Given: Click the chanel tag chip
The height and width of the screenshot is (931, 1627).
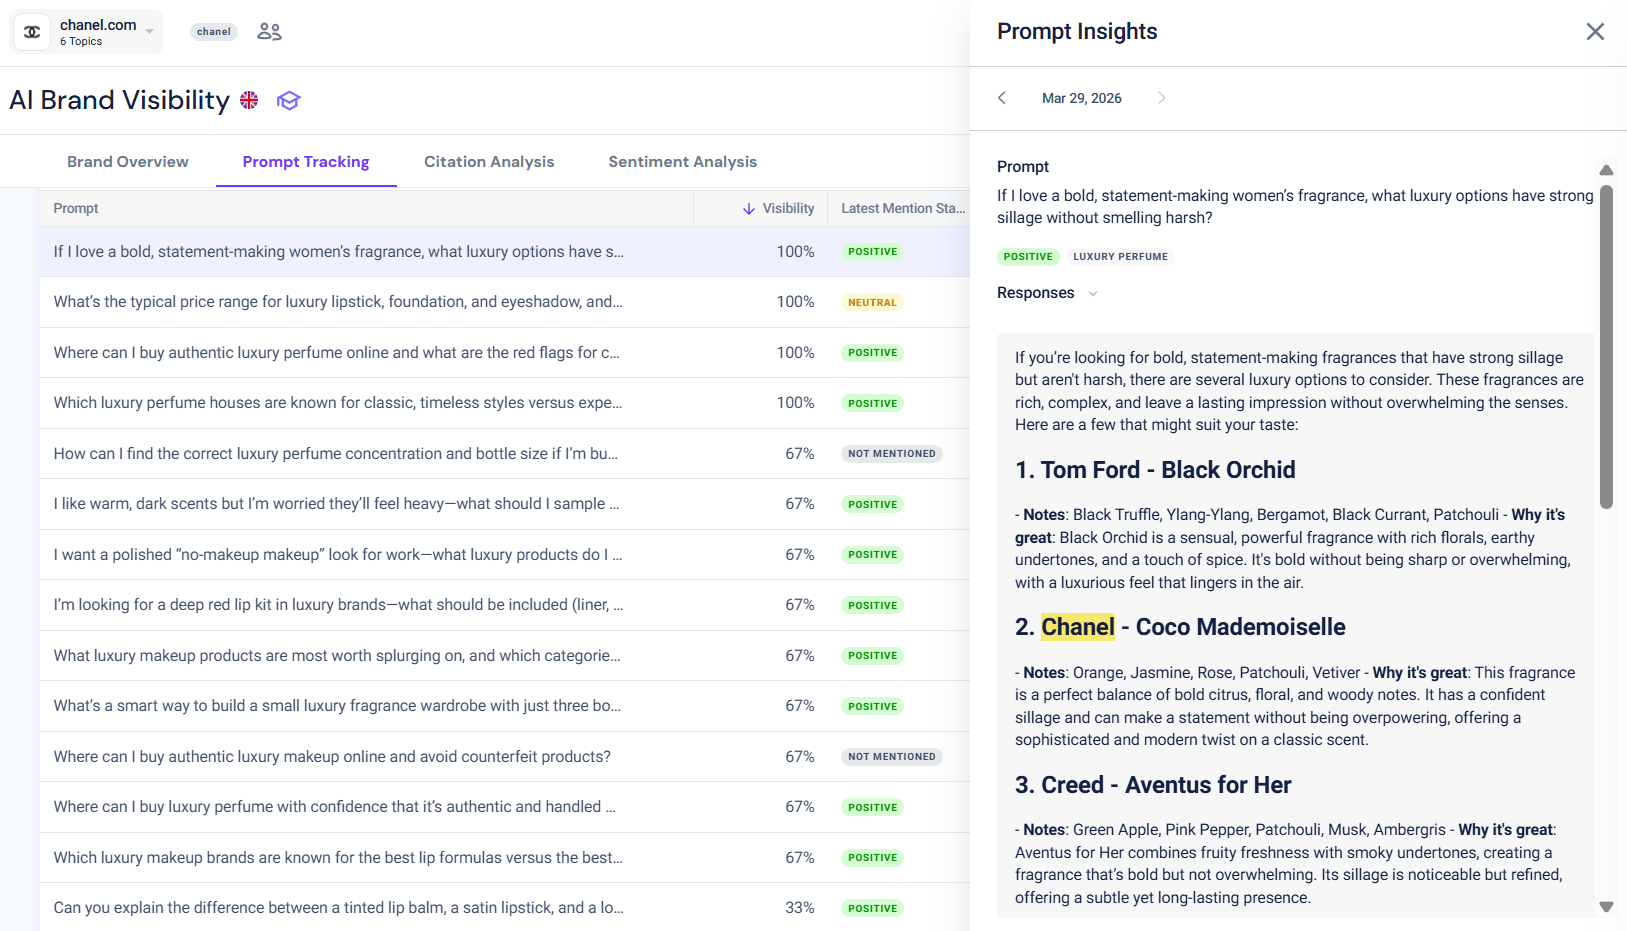Looking at the screenshot, I should click(x=214, y=32).
